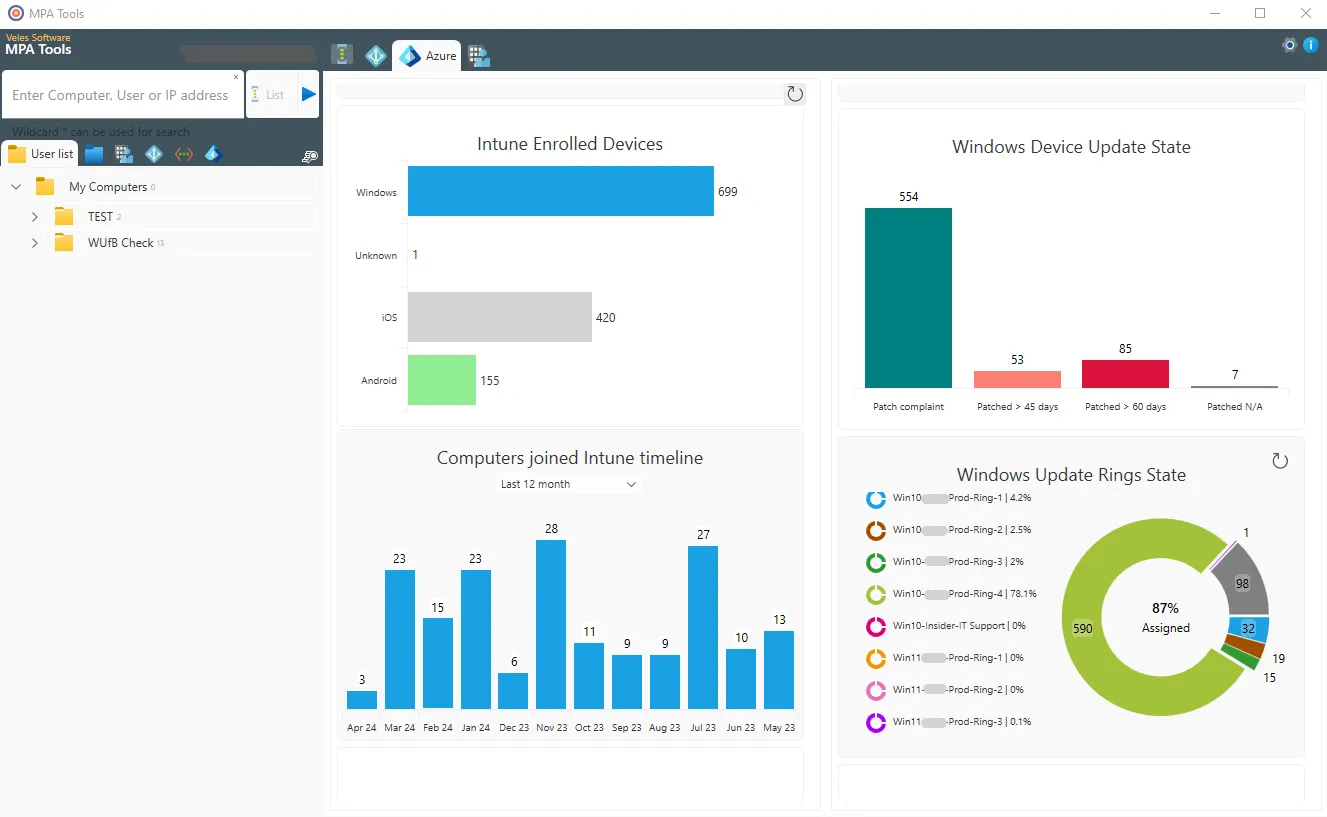Expand the TEST folder in the tree
This screenshot has width=1327, height=817.
pos(35,216)
